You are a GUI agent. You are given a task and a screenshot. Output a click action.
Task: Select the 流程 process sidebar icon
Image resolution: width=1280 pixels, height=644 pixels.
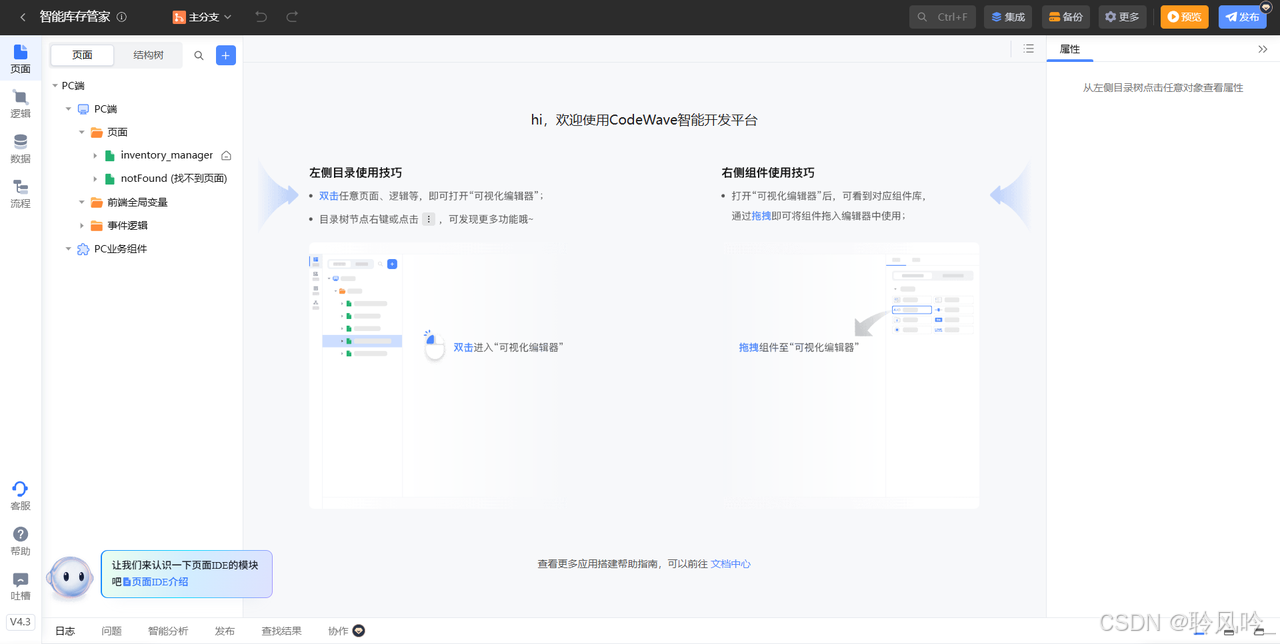(x=20, y=194)
